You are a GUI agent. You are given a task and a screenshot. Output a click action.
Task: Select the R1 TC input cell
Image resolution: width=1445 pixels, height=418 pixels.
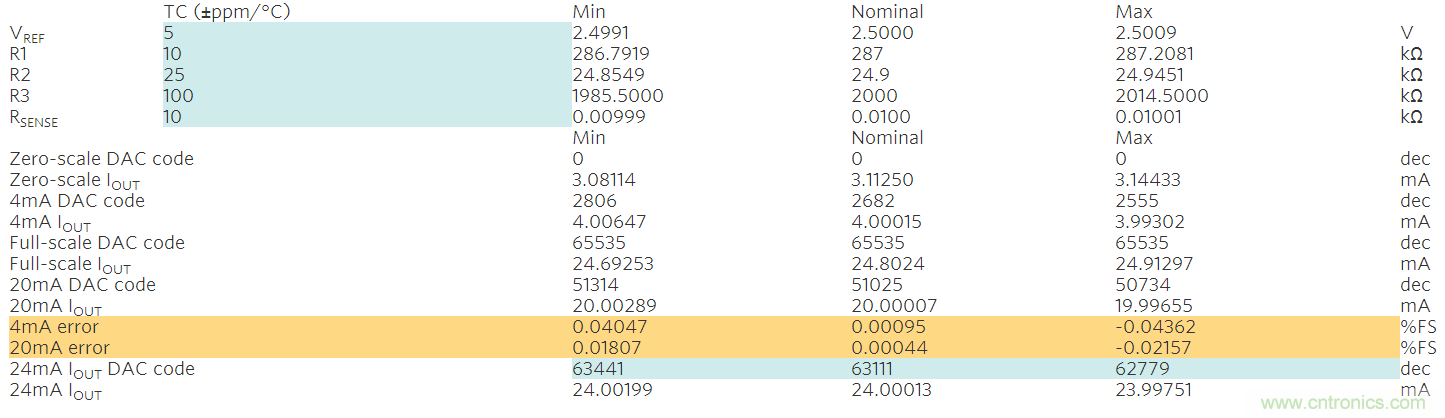(x=366, y=54)
